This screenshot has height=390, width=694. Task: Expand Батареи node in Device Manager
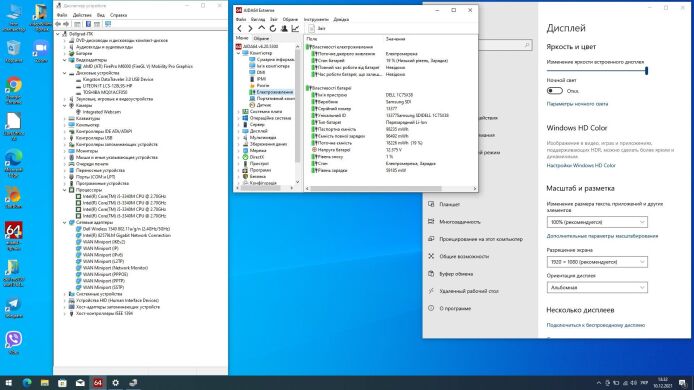click(x=65, y=53)
